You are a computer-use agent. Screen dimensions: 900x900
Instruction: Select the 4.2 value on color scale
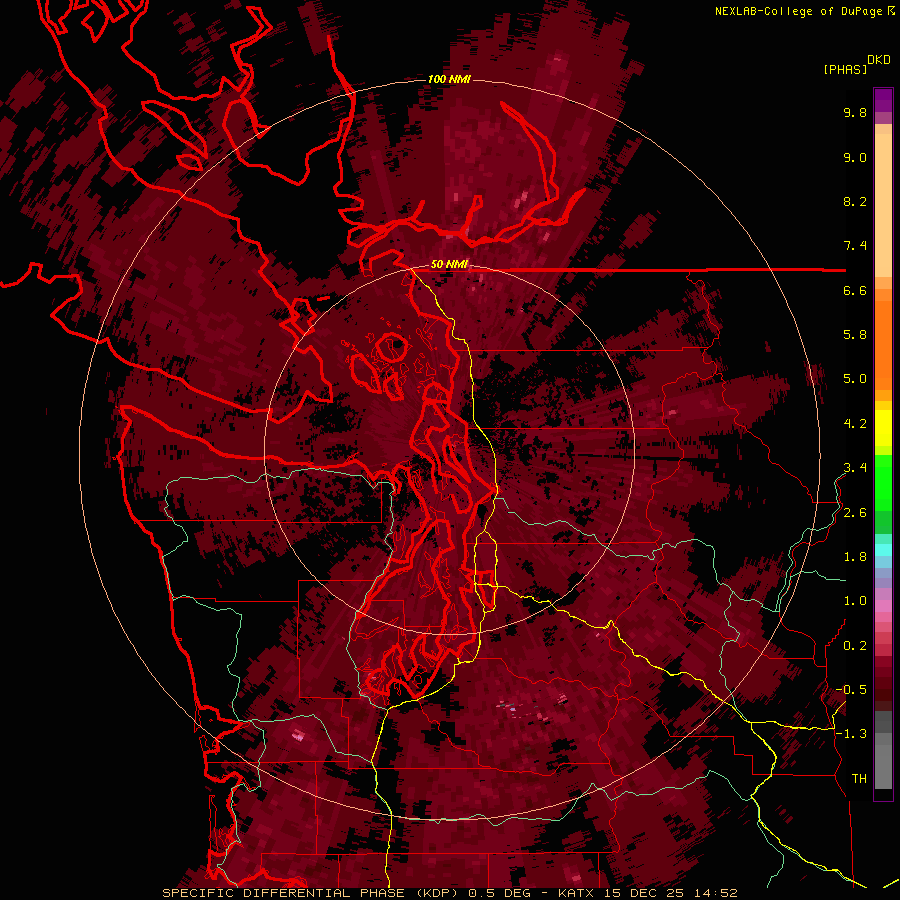[x=855, y=424]
